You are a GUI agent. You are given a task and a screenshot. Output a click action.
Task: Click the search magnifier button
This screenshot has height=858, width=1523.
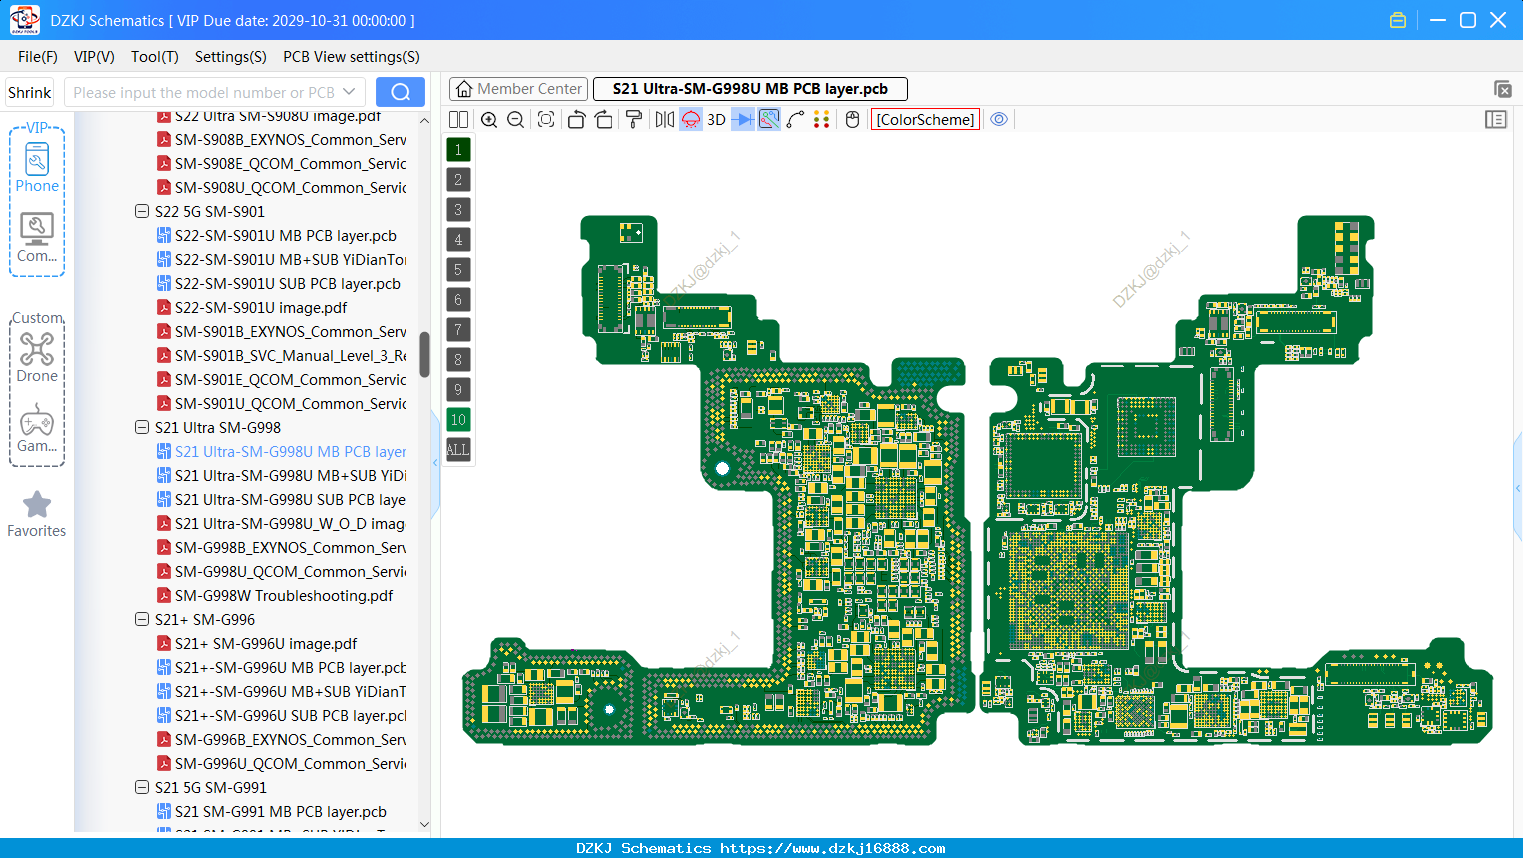coord(400,92)
